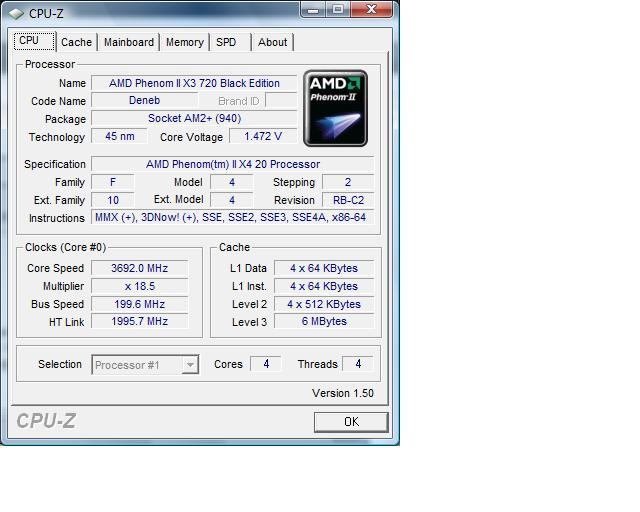Click the AMD Phenom II logo
The width and height of the screenshot is (640, 512).
(x=336, y=108)
